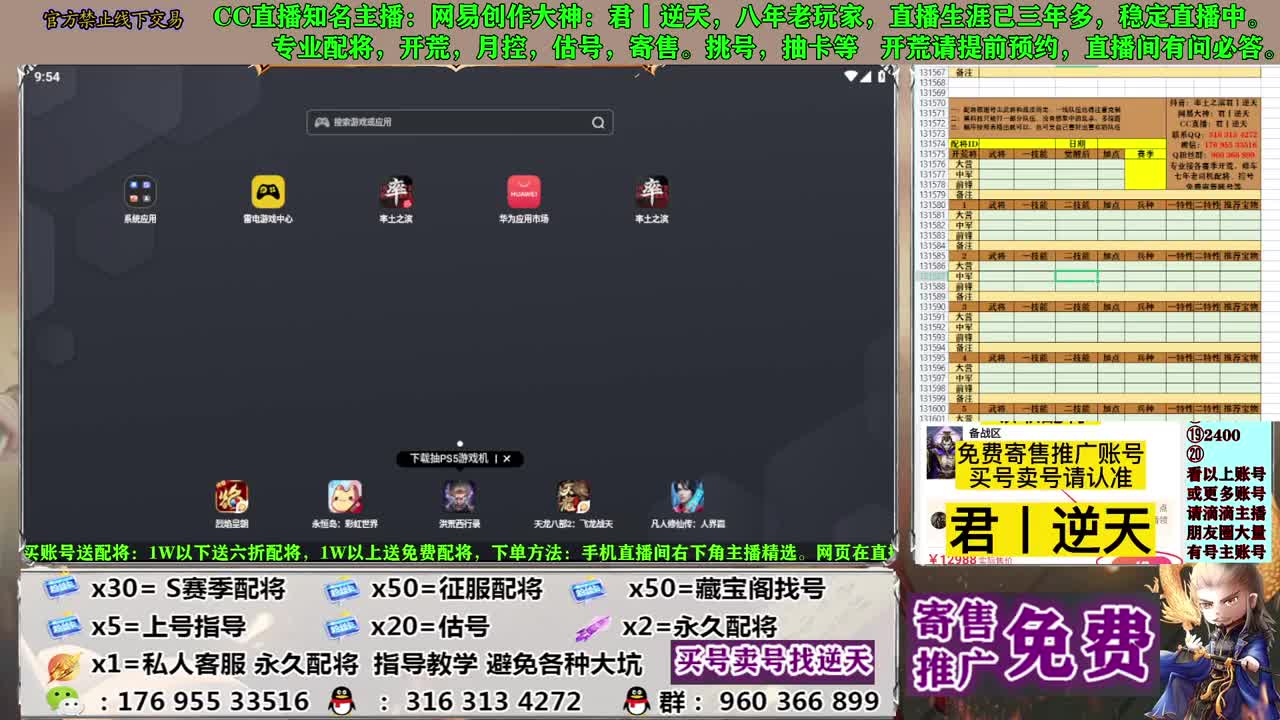Select spreadsheet row header 131585
The height and width of the screenshot is (720, 1280).
(932, 256)
